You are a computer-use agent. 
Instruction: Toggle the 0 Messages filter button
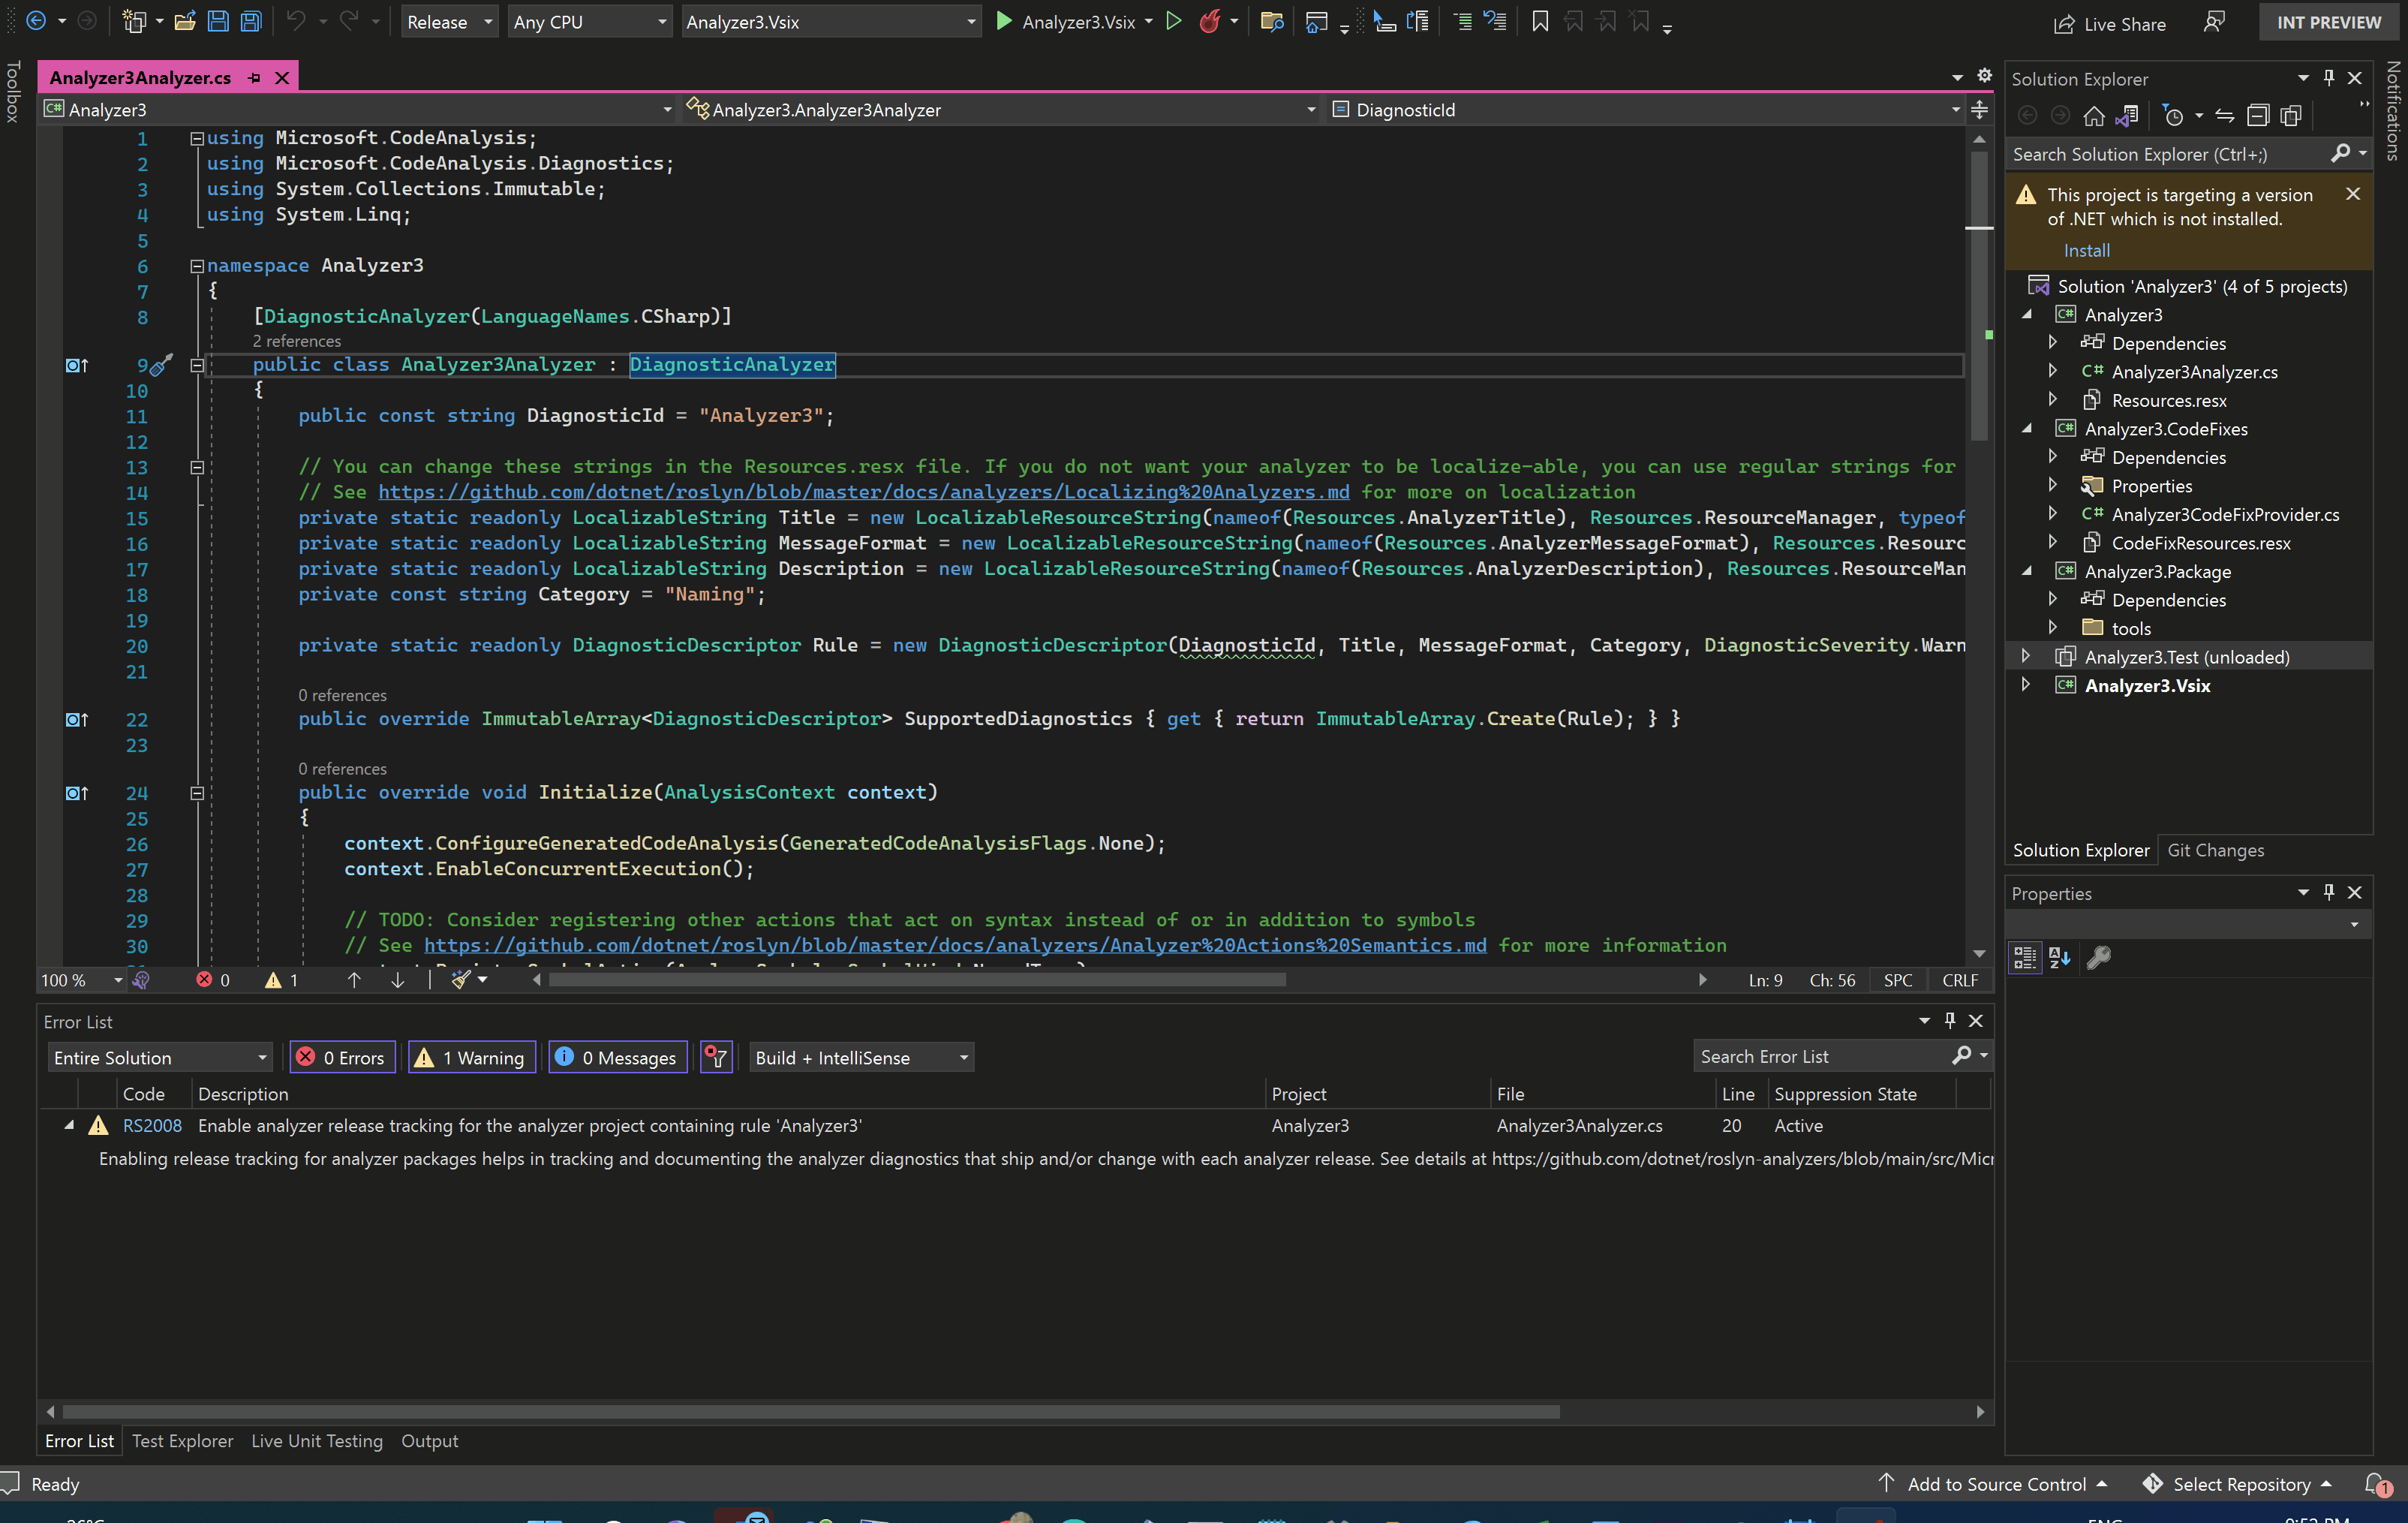click(x=617, y=1058)
